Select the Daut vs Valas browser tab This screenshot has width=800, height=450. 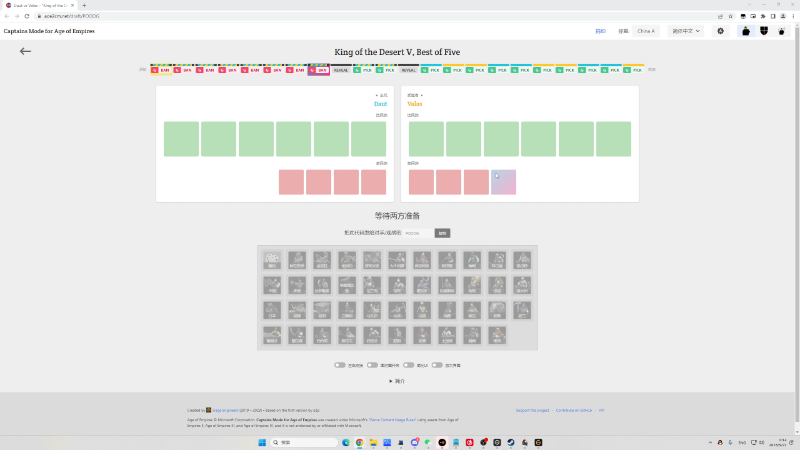point(40,5)
